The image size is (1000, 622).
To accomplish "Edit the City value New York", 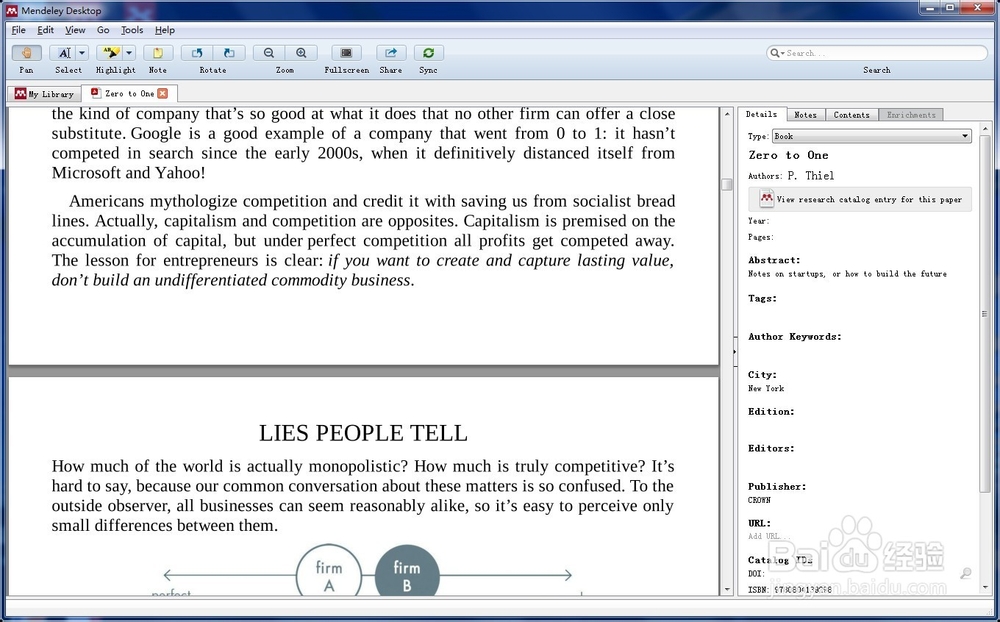I will click(x=766, y=388).
